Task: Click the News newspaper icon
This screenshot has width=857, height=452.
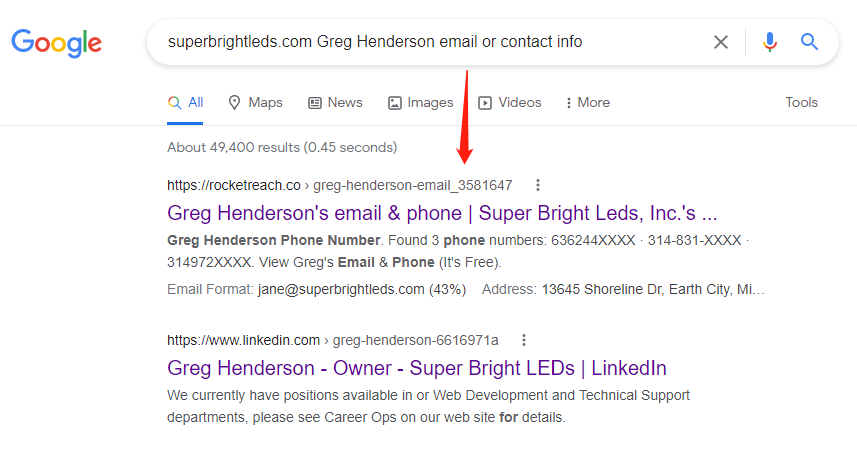Action: (315, 103)
